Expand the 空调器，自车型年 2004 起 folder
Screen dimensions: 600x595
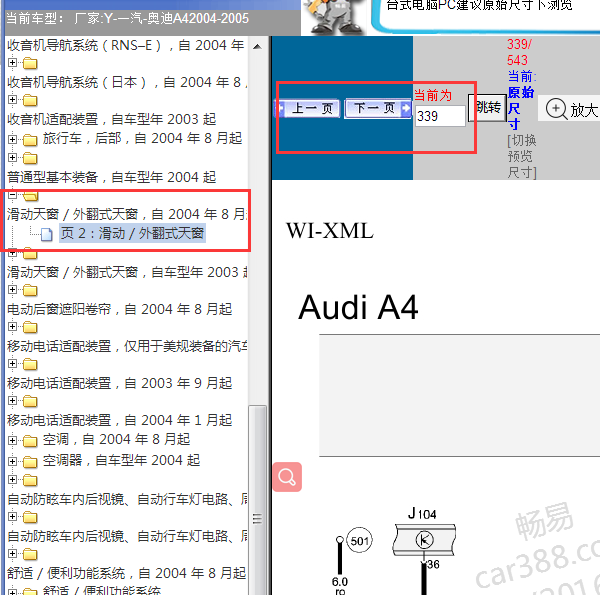12,461
